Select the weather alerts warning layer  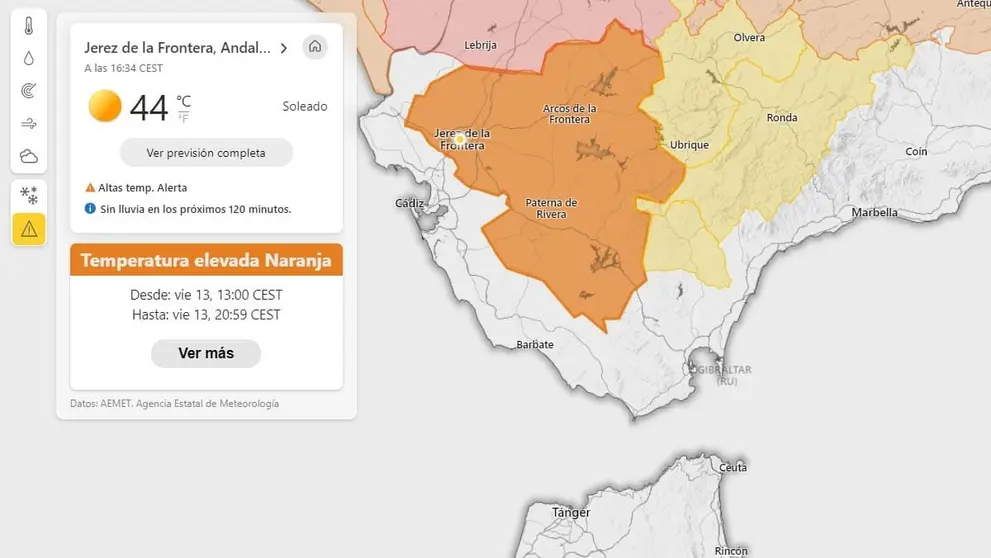(29, 229)
